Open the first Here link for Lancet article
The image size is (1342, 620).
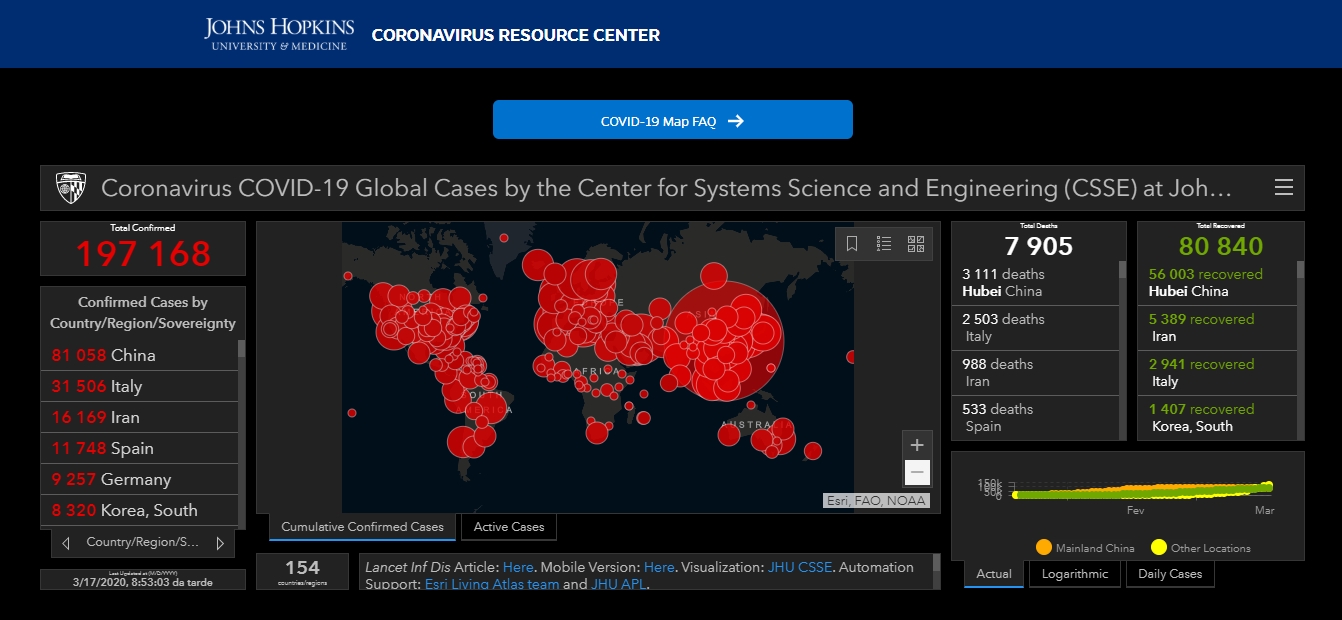click(518, 567)
